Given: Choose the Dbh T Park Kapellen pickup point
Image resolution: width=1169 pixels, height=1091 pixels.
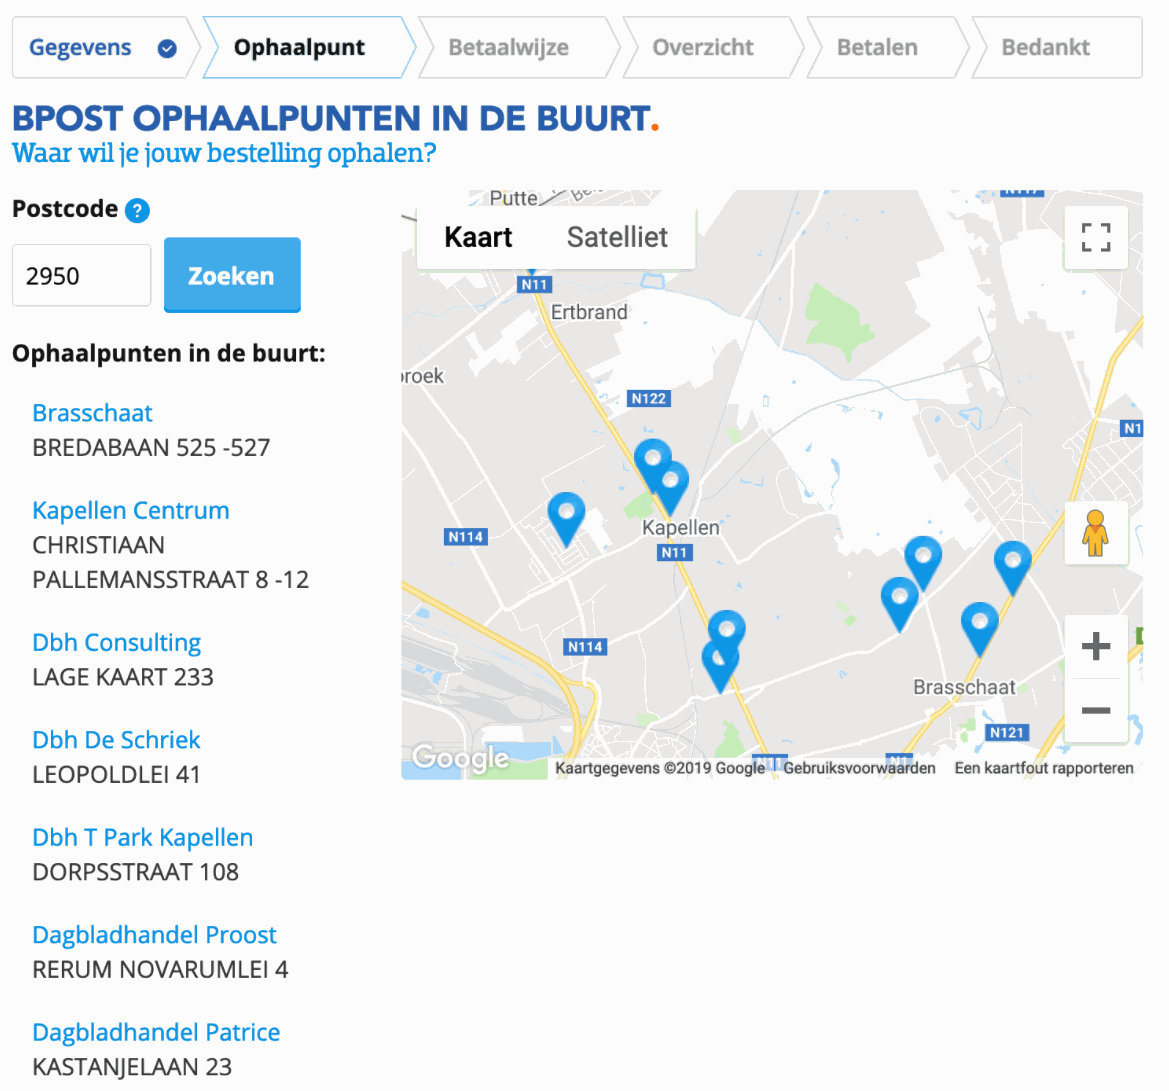Looking at the screenshot, I should (142, 837).
